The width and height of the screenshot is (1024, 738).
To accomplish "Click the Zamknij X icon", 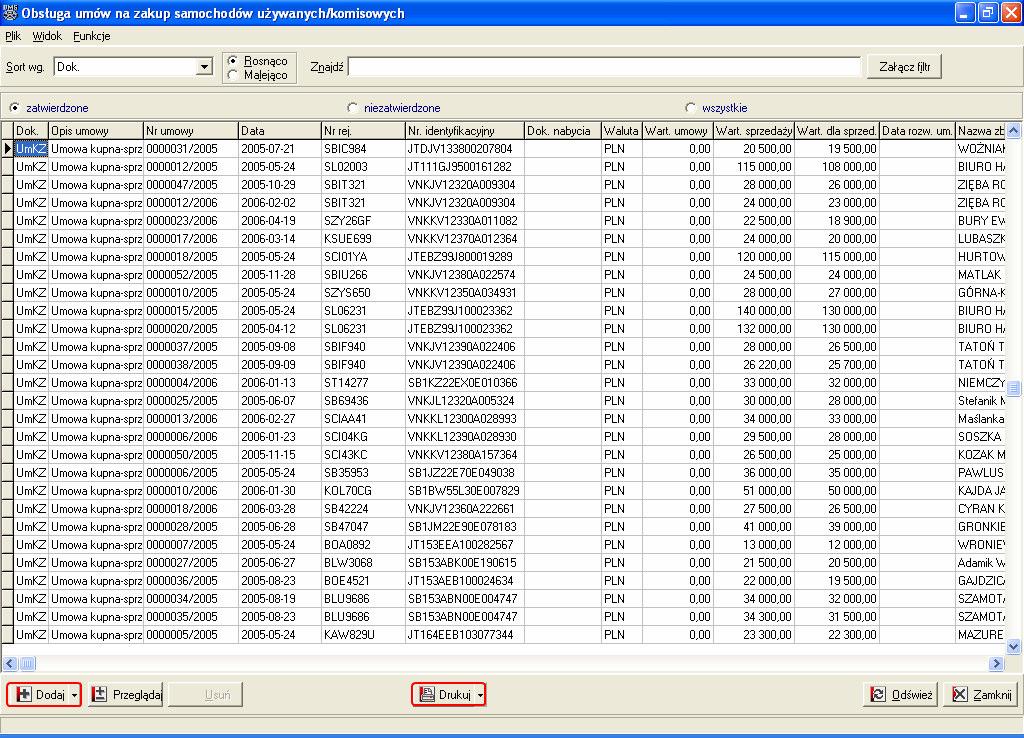I will point(959,694).
